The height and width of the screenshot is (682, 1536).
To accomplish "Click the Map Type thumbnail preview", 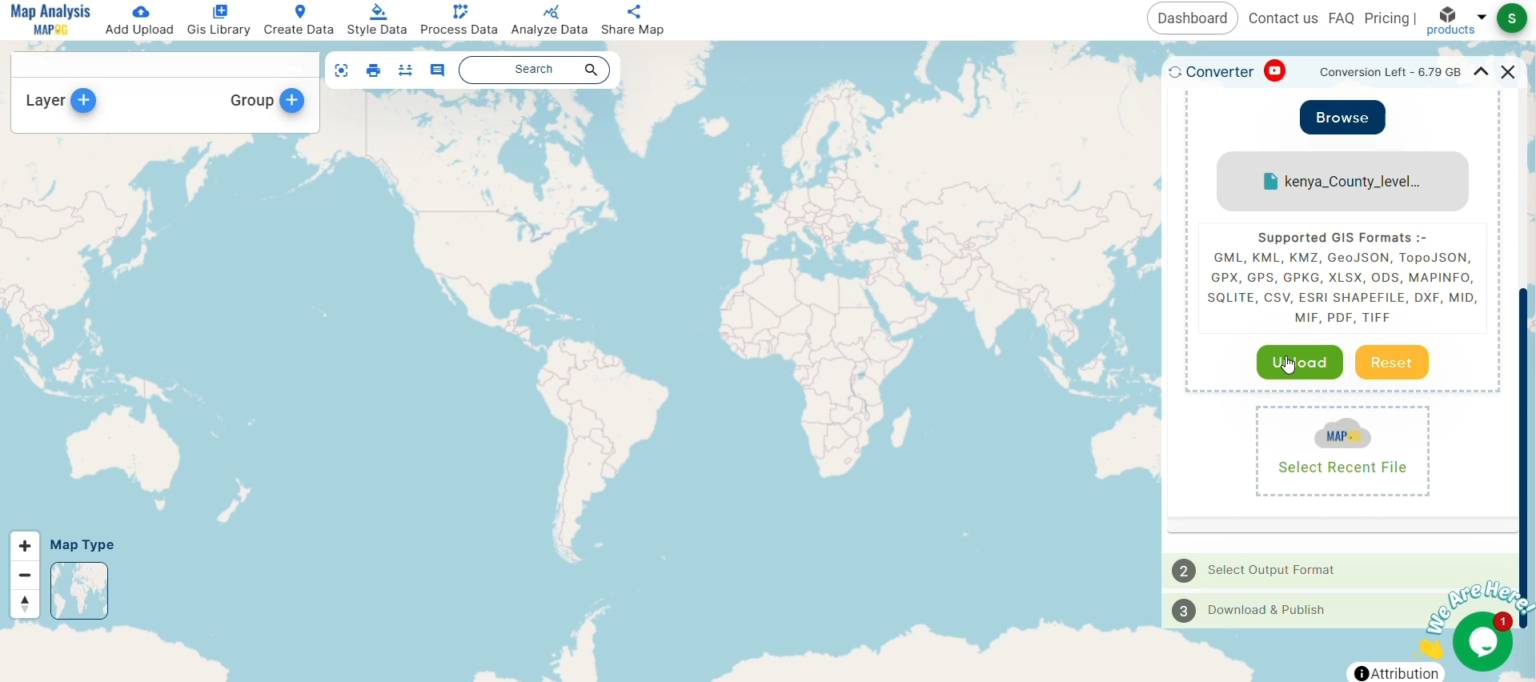I will pos(78,590).
